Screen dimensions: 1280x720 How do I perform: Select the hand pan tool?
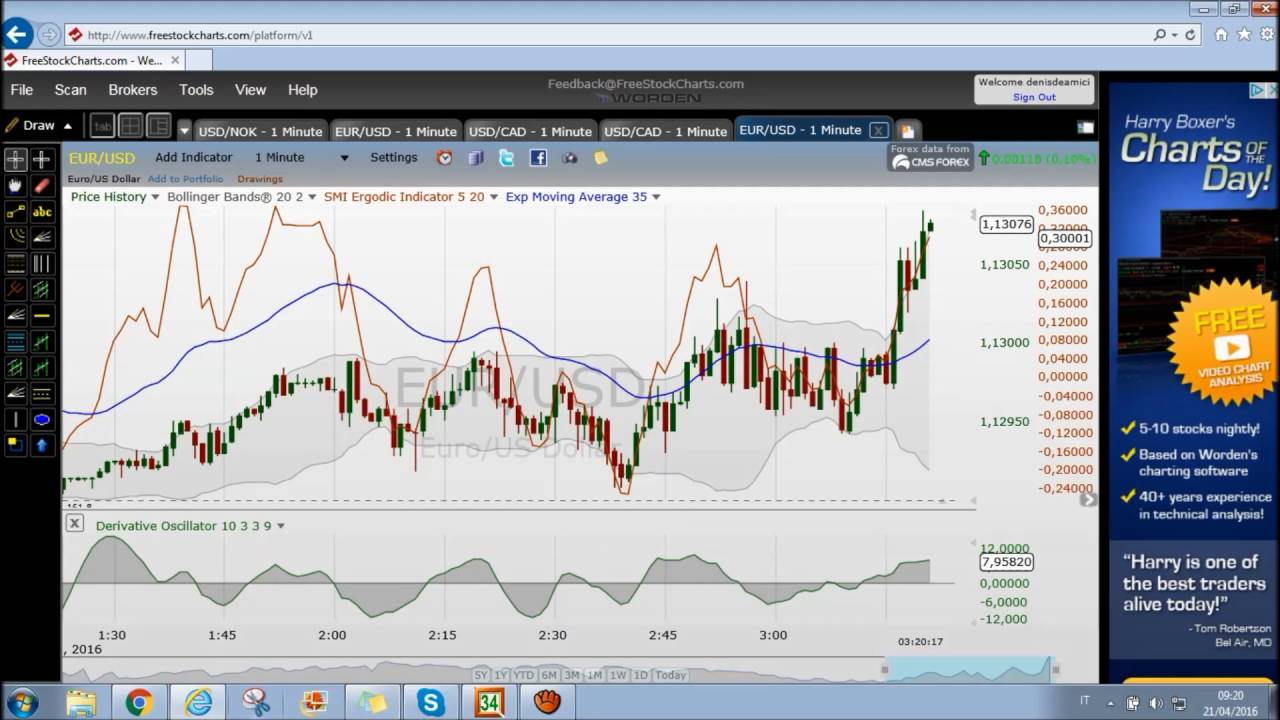[x=16, y=185]
